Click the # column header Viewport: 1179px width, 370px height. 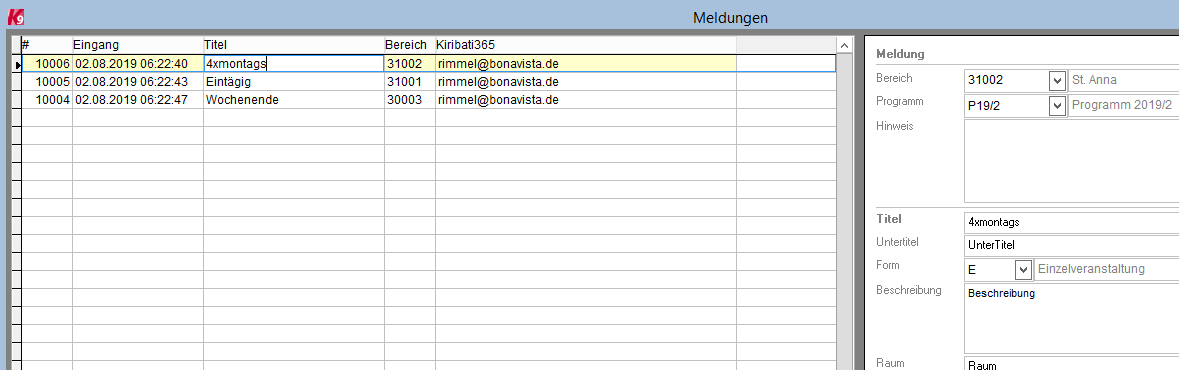click(47, 45)
